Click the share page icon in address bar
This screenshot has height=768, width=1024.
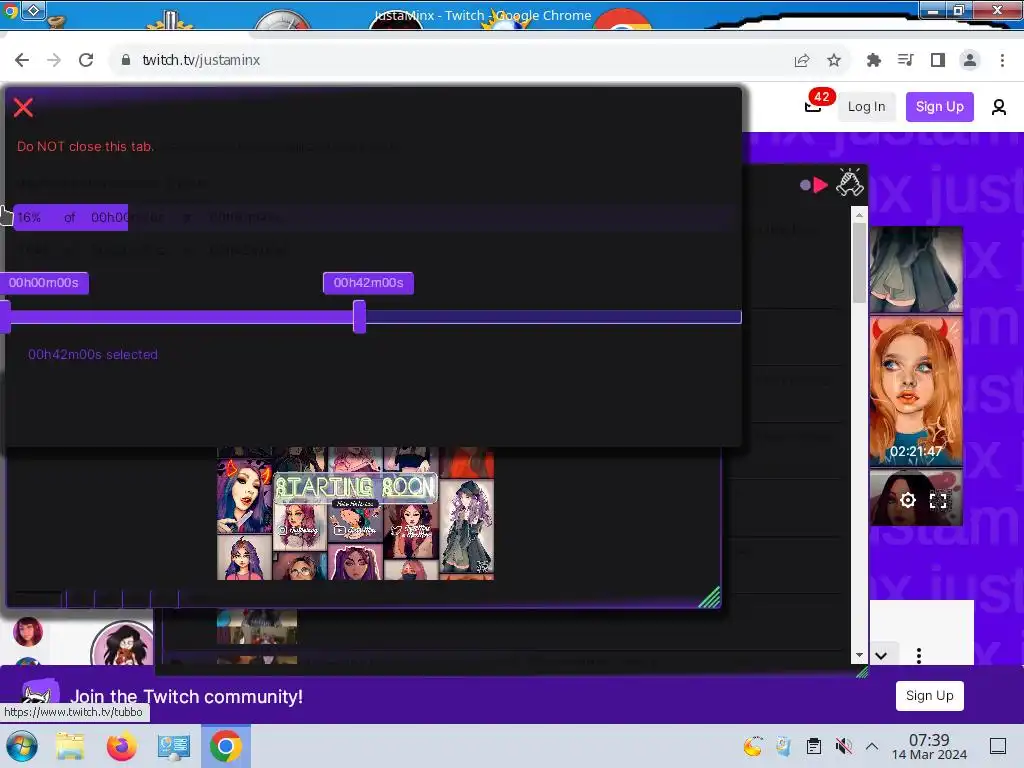802,61
